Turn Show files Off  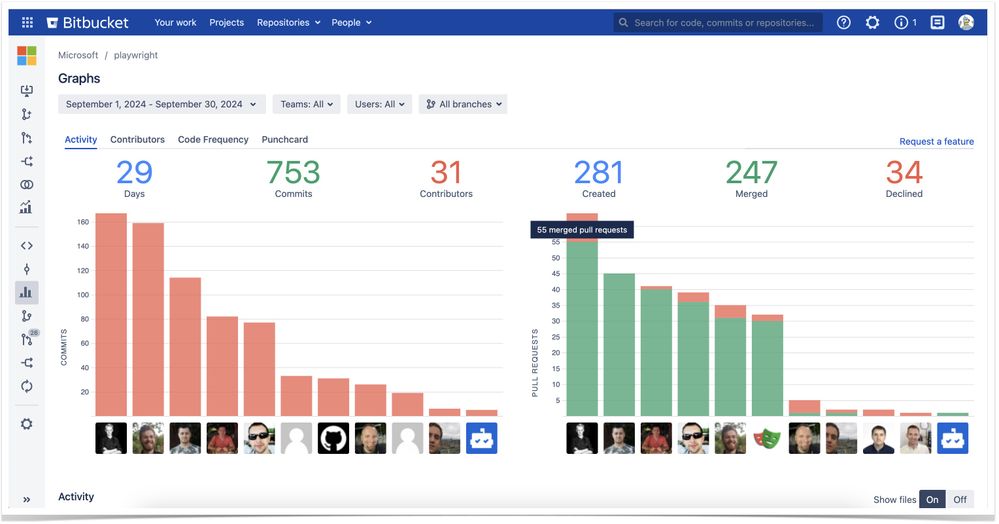(961, 500)
